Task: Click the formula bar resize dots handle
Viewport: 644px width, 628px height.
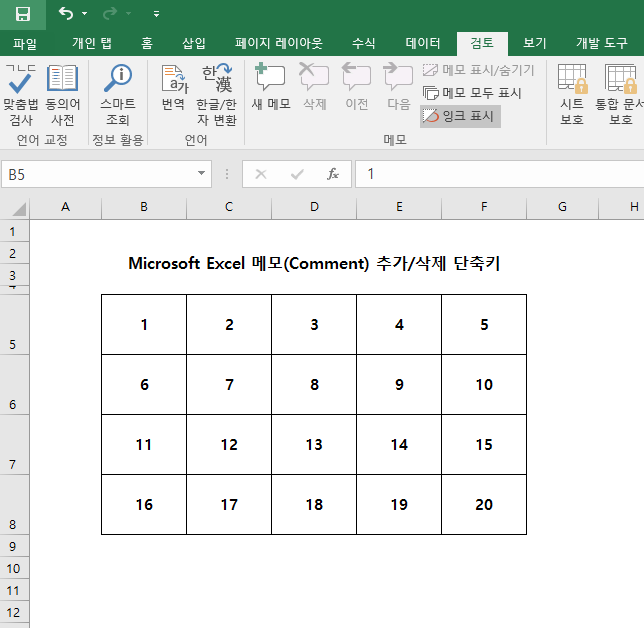Action: pos(227,174)
